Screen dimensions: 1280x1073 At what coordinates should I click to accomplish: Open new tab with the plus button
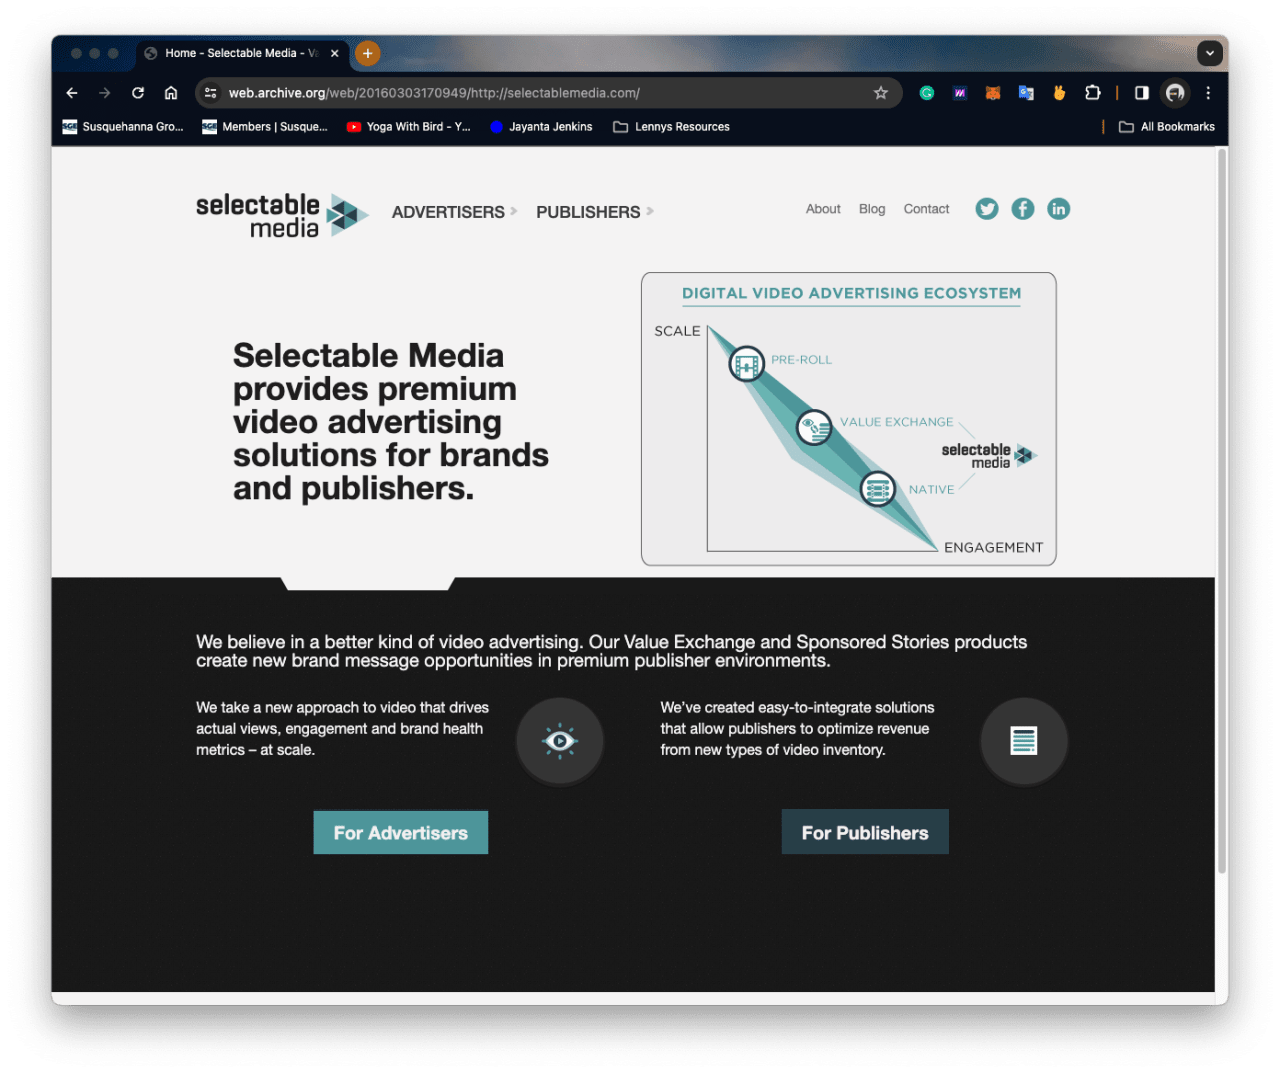[368, 53]
